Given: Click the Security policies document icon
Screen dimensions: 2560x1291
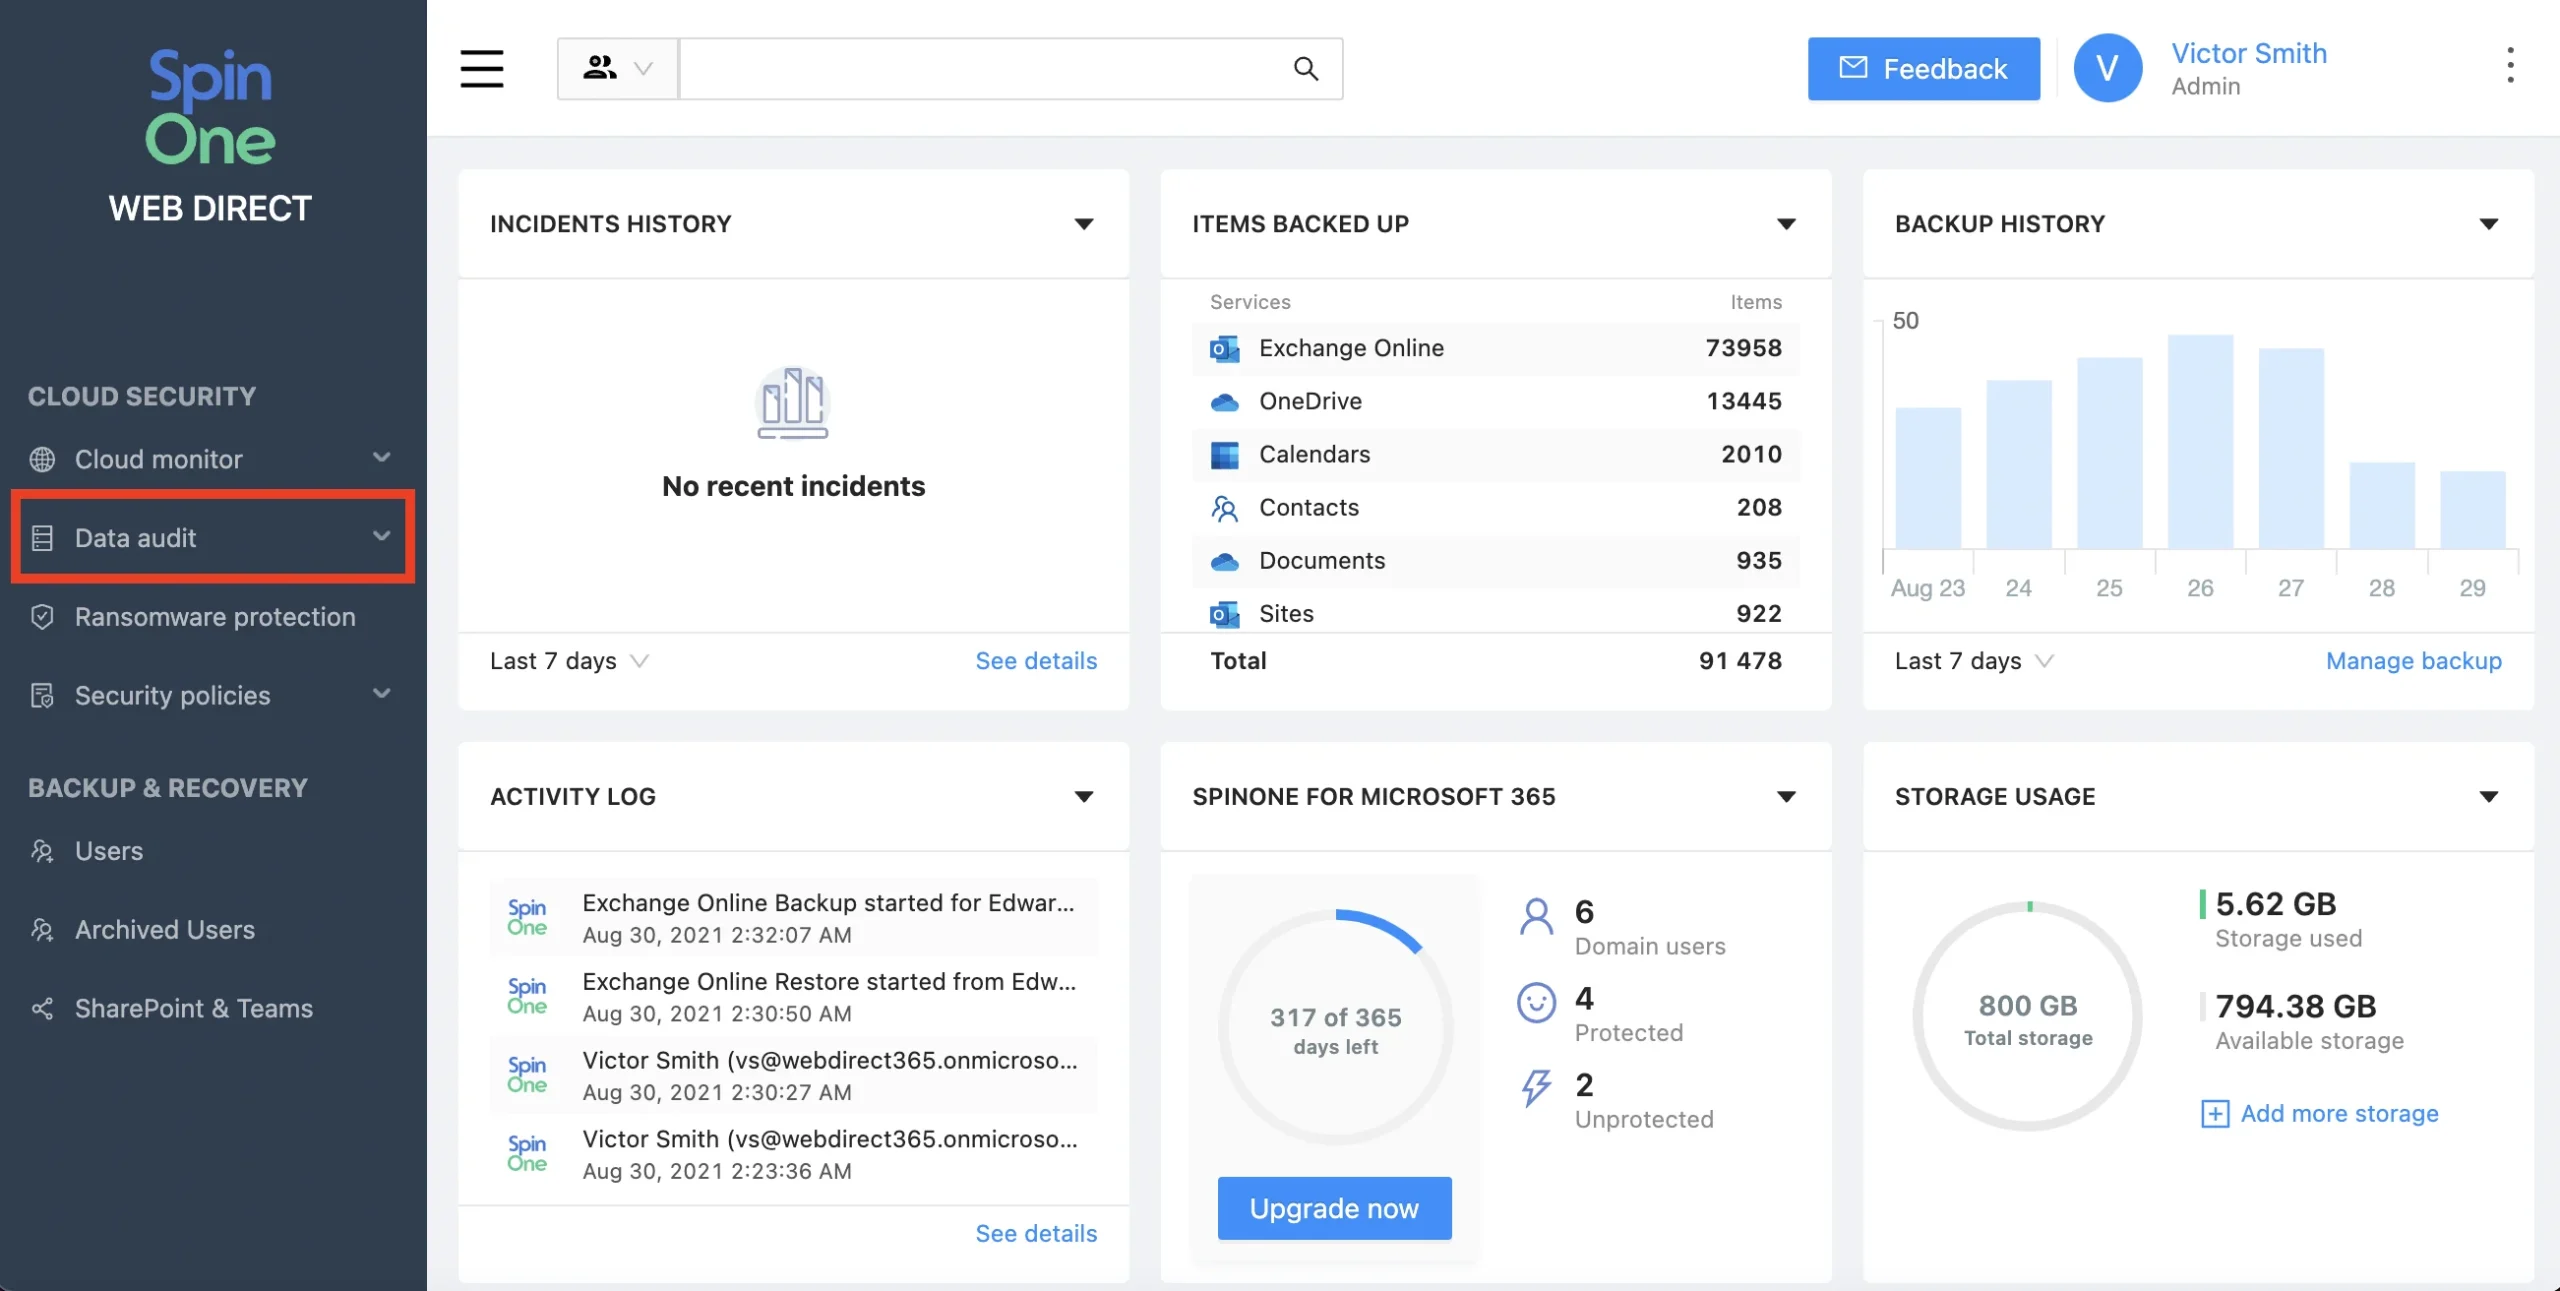Looking at the screenshot, I should coord(42,695).
